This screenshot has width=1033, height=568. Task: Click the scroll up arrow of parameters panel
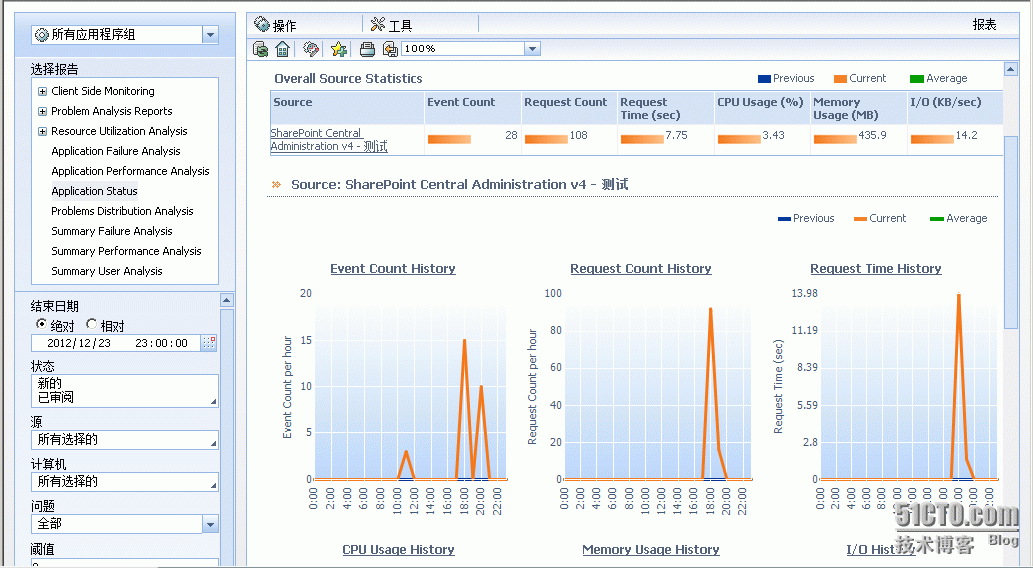tap(227, 300)
